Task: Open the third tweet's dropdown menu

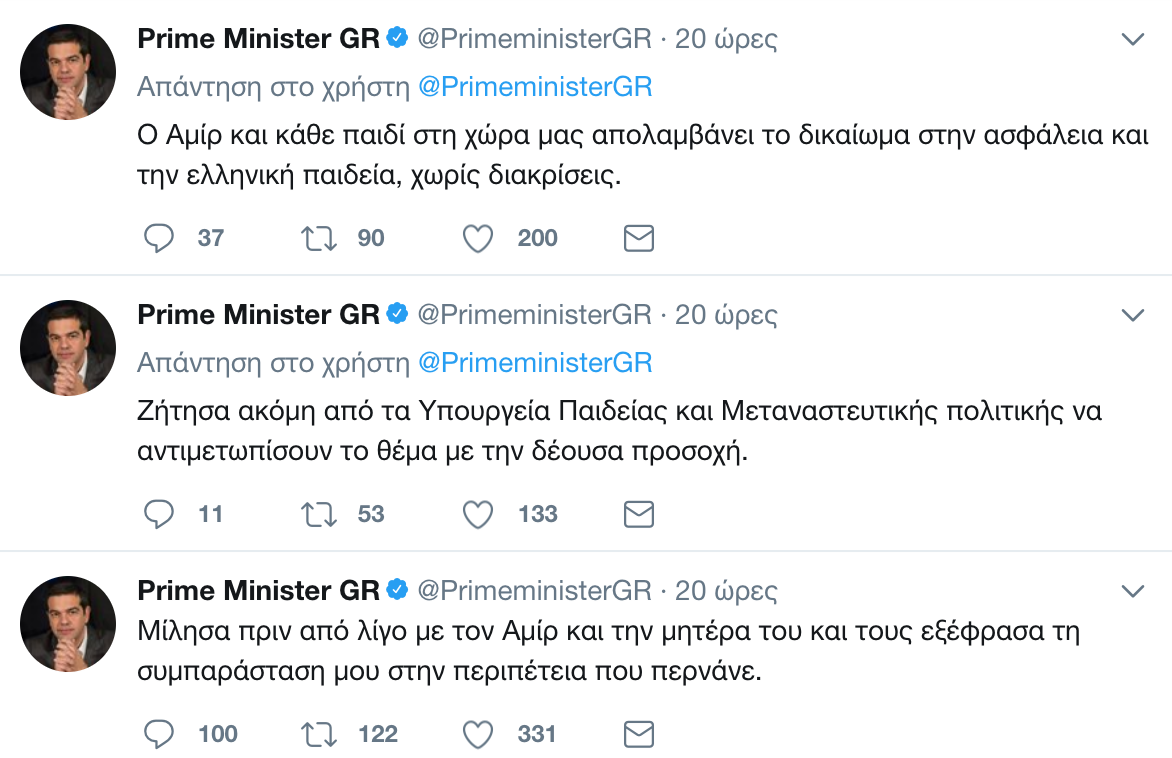Action: (1132, 591)
